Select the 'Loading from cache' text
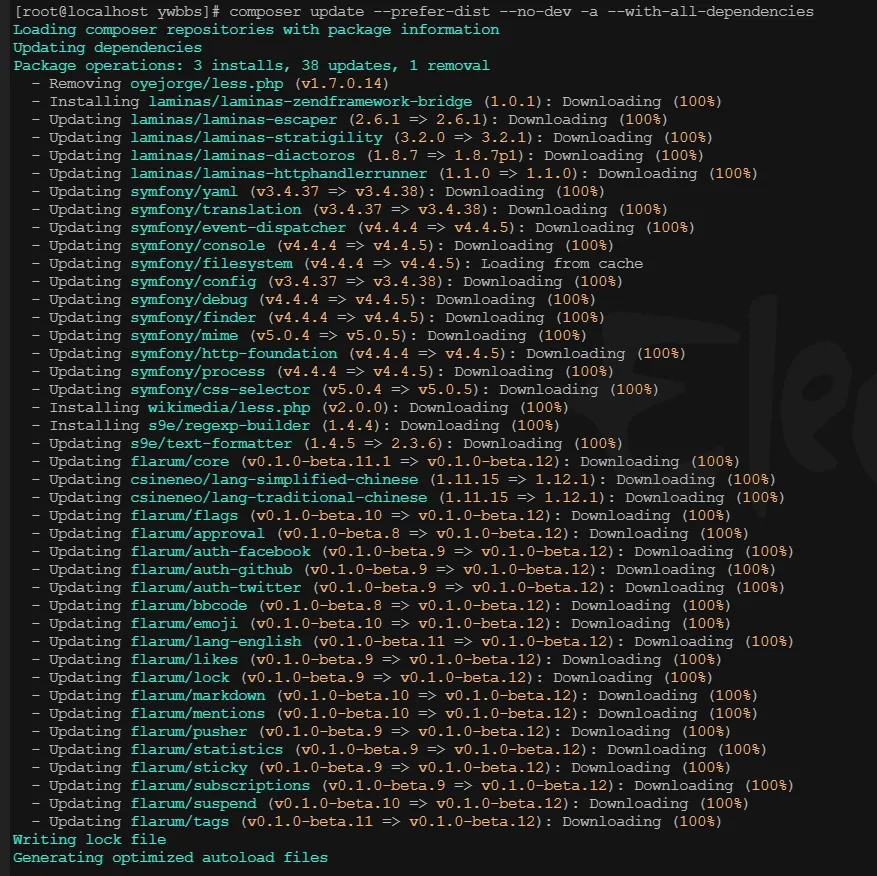This screenshot has width=877, height=876. click(x=562, y=263)
